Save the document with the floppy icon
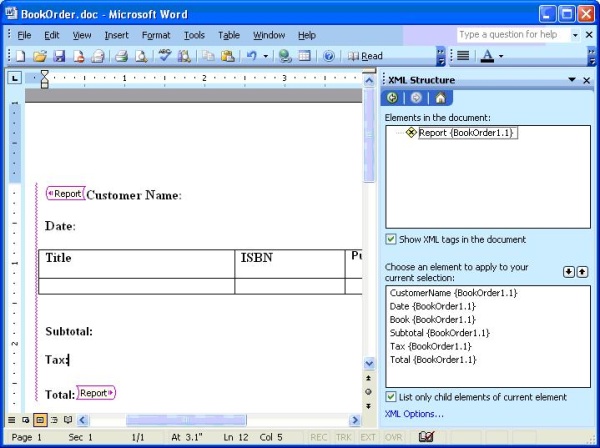The image size is (600, 448). click(x=59, y=56)
